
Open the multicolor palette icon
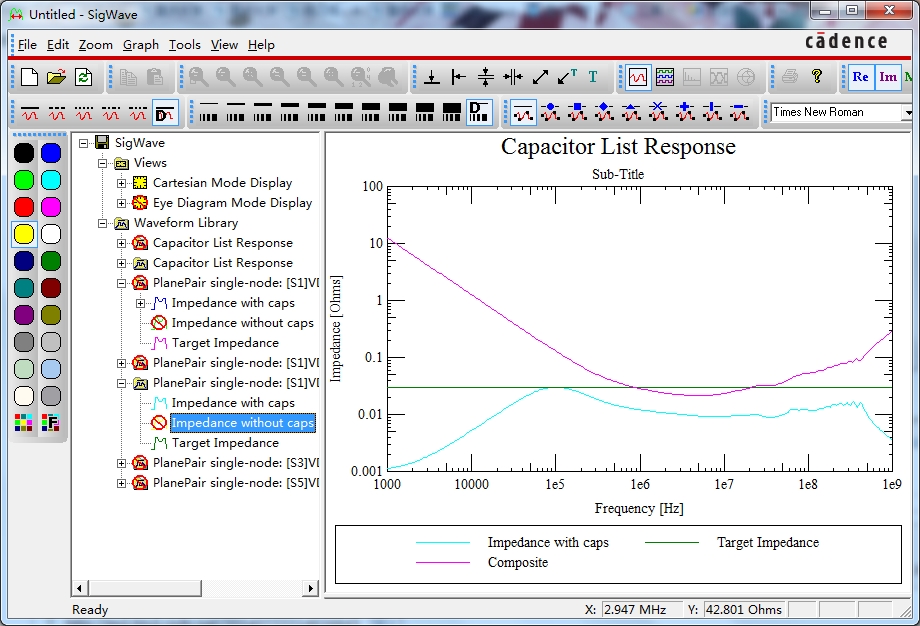(x=24, y=422)
